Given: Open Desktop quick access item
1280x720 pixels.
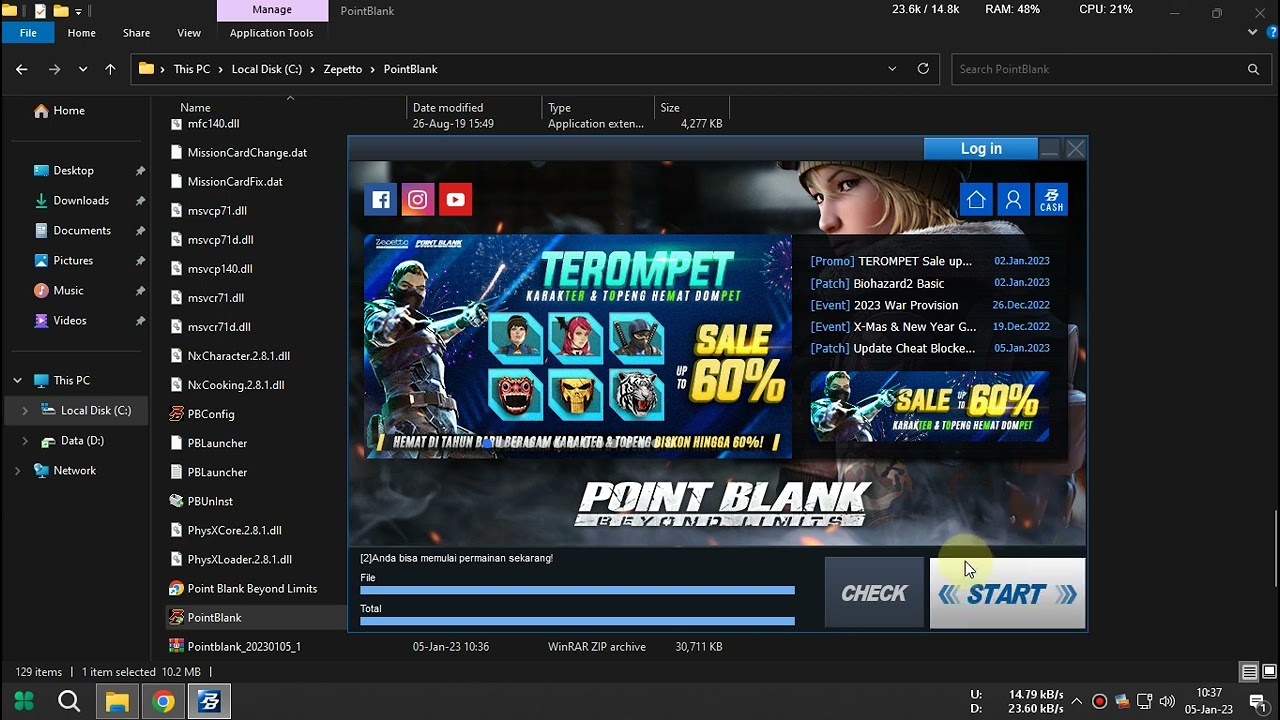Looking at the screenshot, I should (74, 171).
